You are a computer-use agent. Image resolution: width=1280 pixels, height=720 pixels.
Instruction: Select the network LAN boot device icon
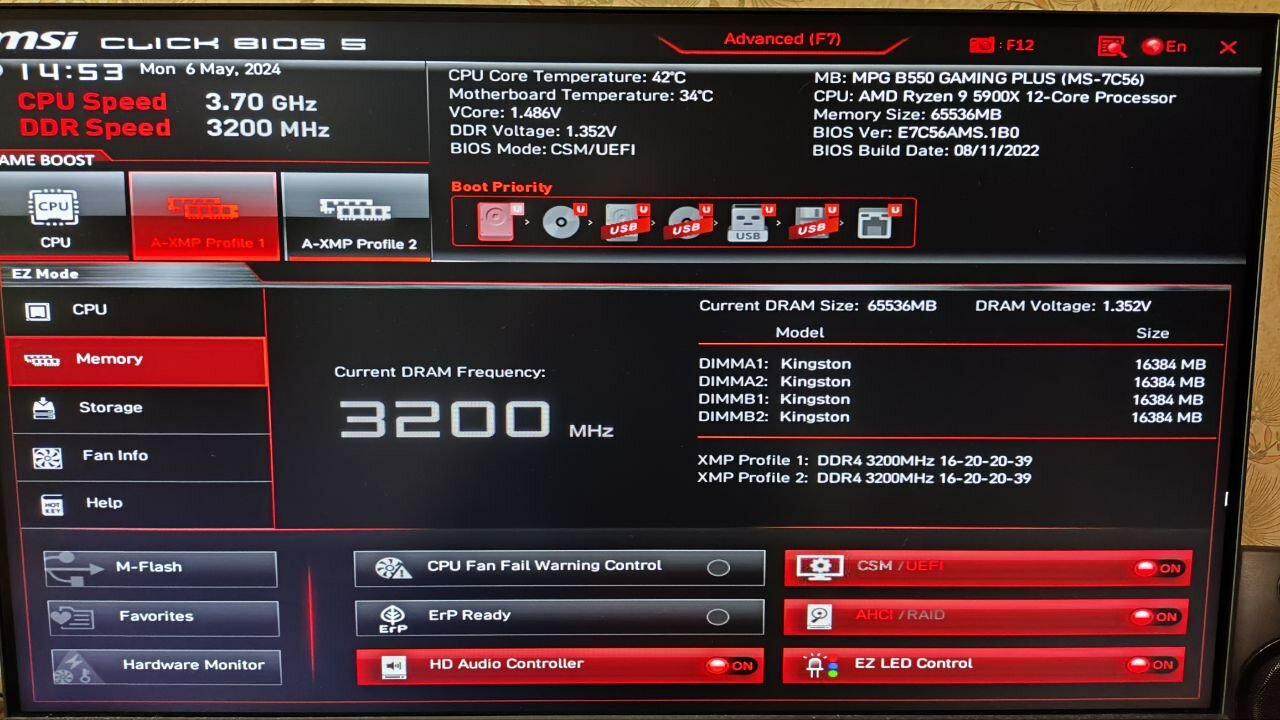click(x=877, y=222)
